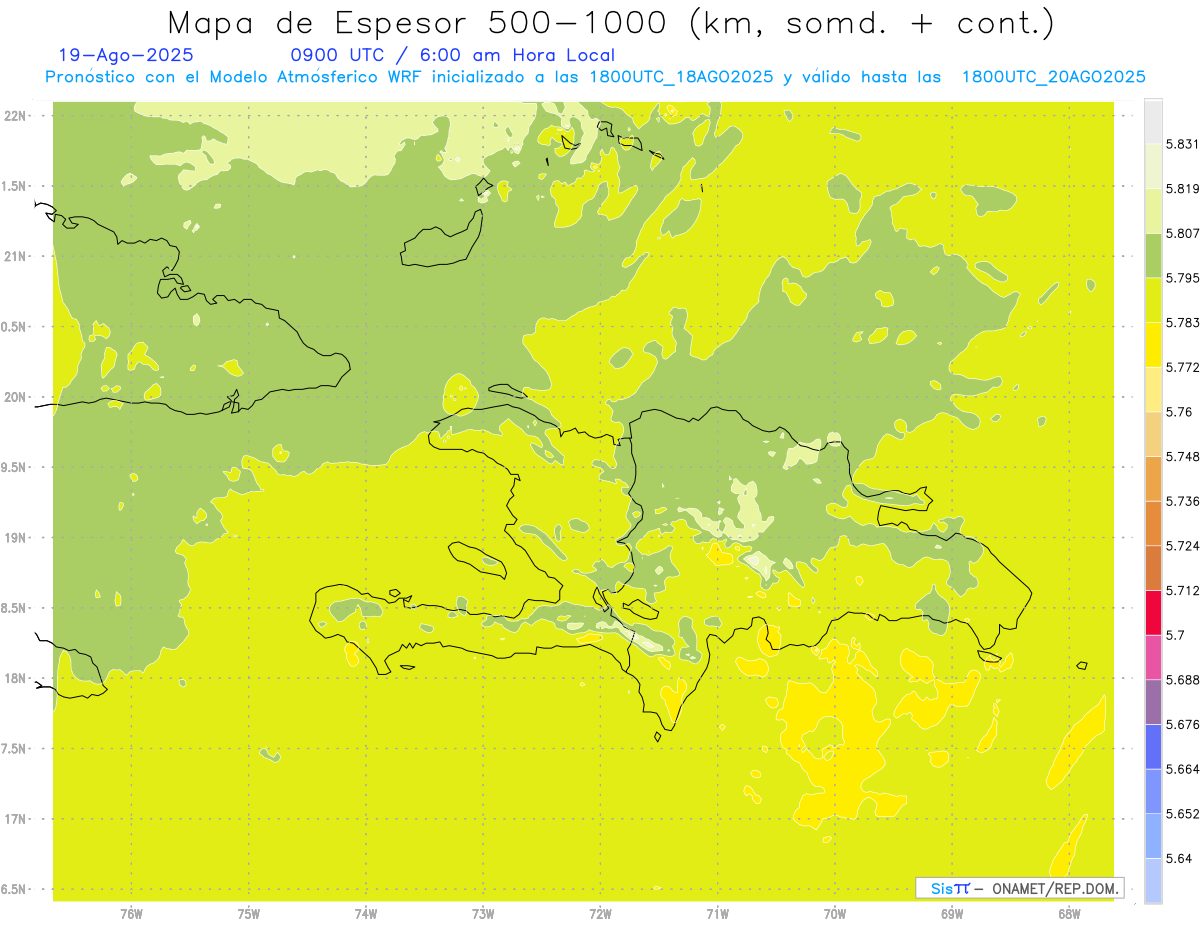The image size is (1200, 927).
Task: Click the 19N latitude axis label
Action: tap(16, 538)
